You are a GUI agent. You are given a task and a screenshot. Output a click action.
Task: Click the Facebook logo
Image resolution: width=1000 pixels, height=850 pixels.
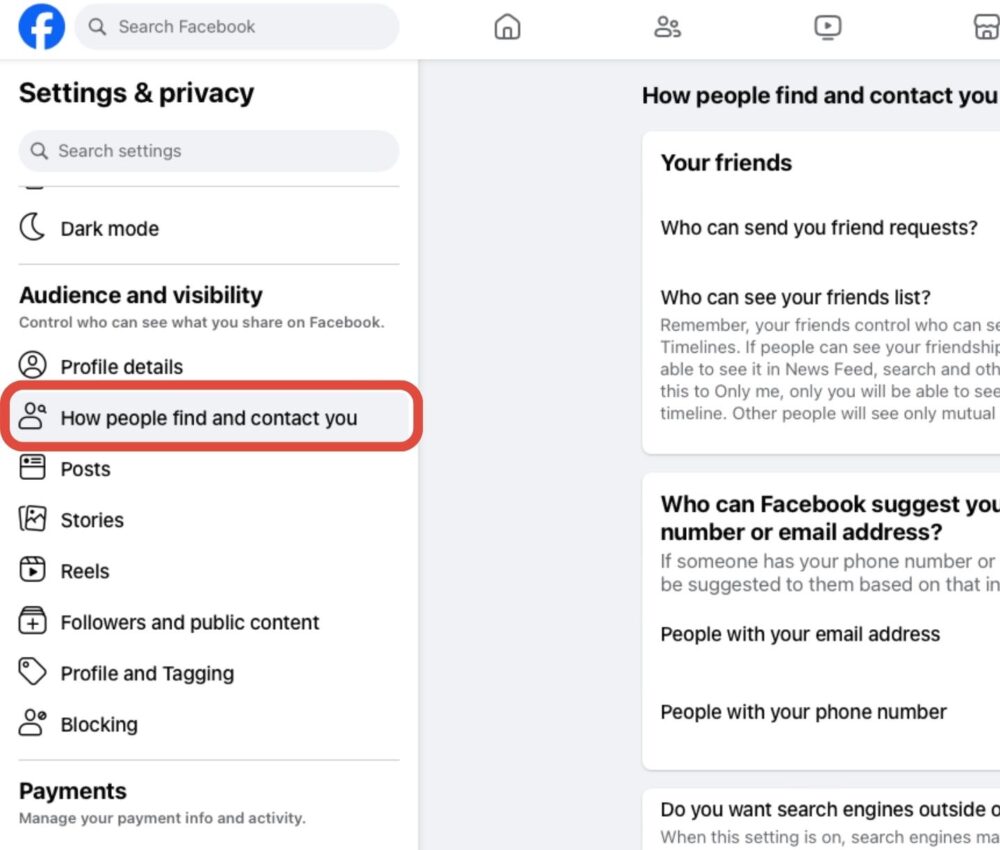(40, 27)
